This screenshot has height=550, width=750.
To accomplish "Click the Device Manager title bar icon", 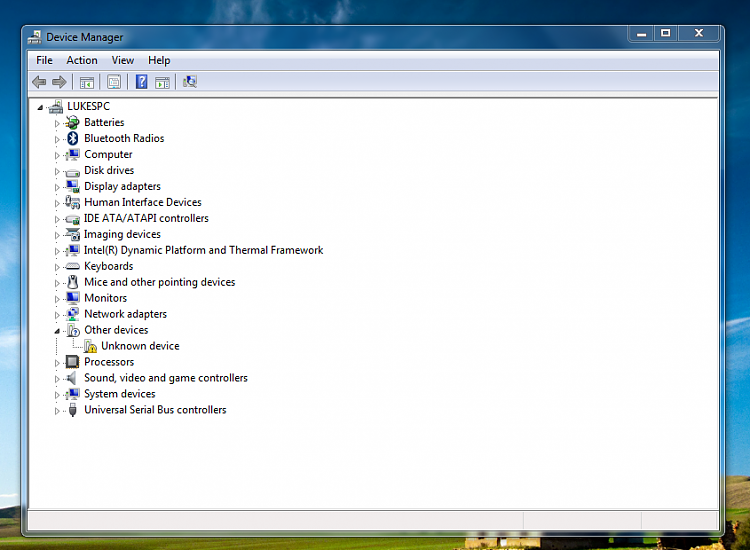I will pos(34,37).
